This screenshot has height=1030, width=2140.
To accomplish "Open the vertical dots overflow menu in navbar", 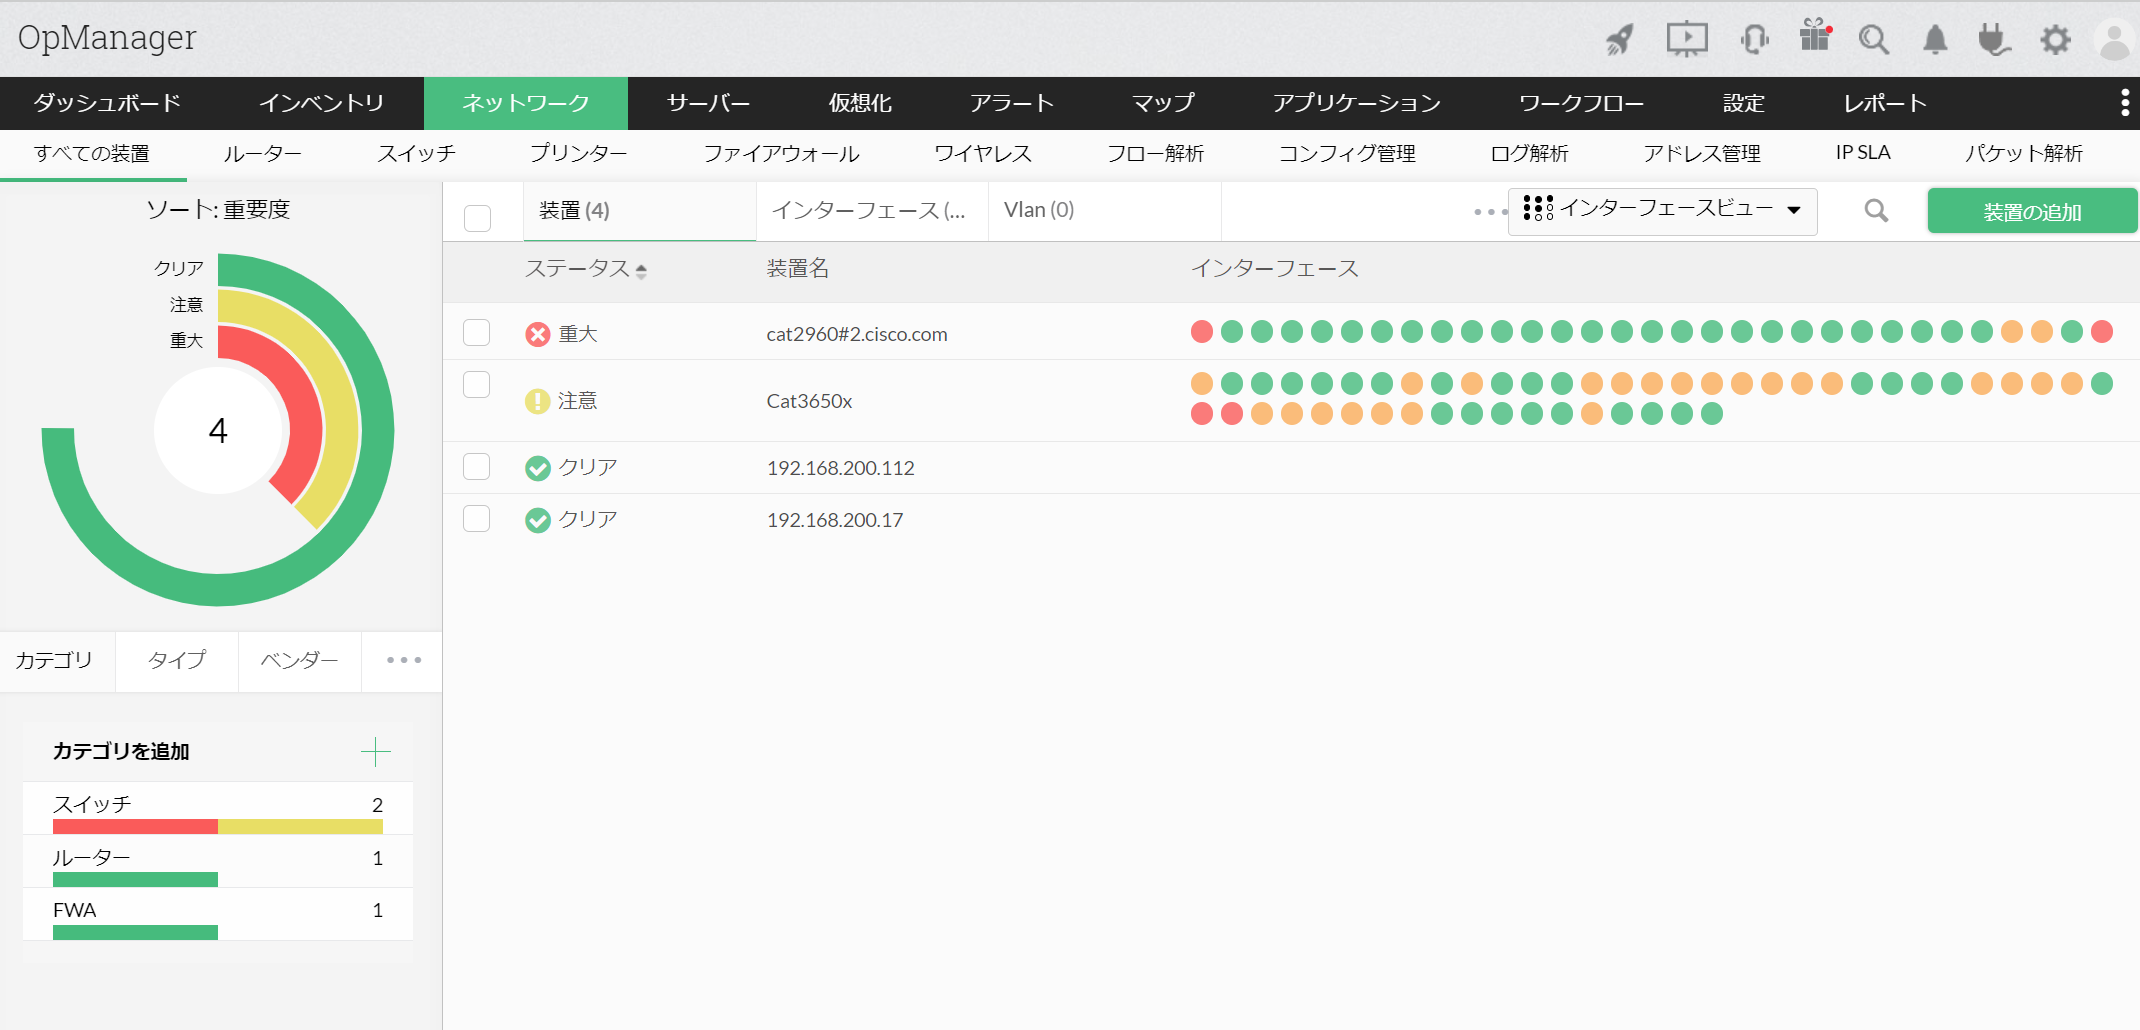I will point(2124,103).
